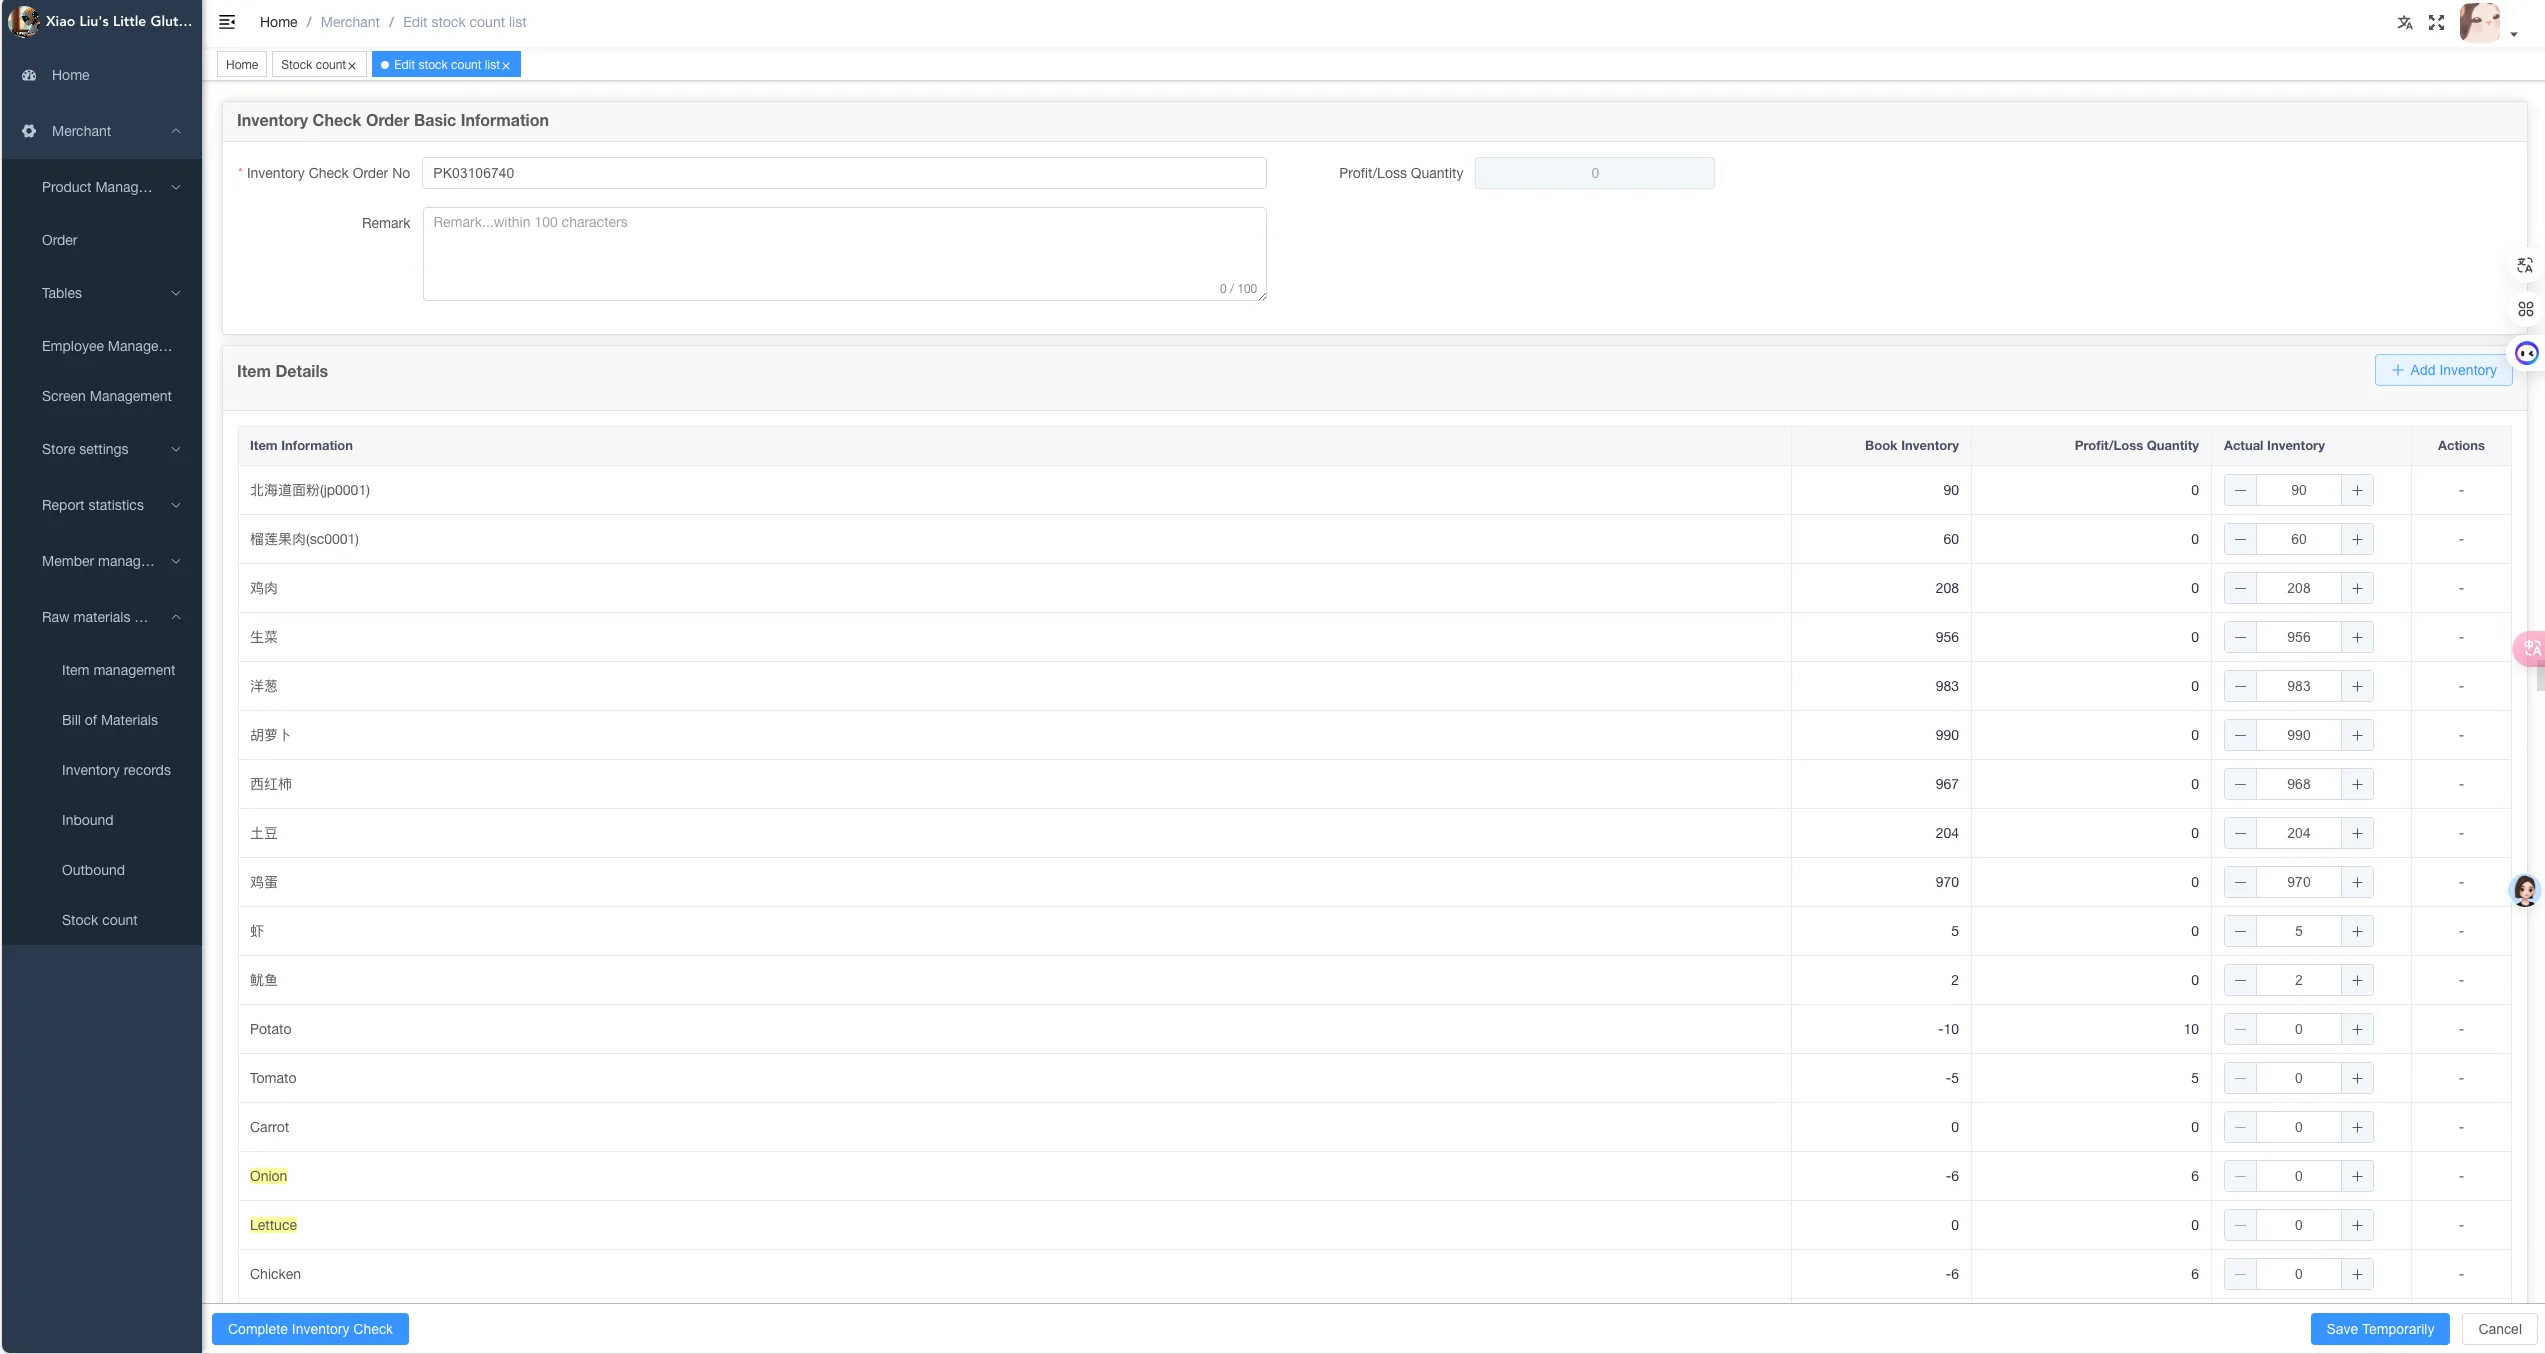Viewport: 2545px width, 1354px height.
Task: Close the Stock count tab
Action: pyautogui.click(x=352, y=66)
